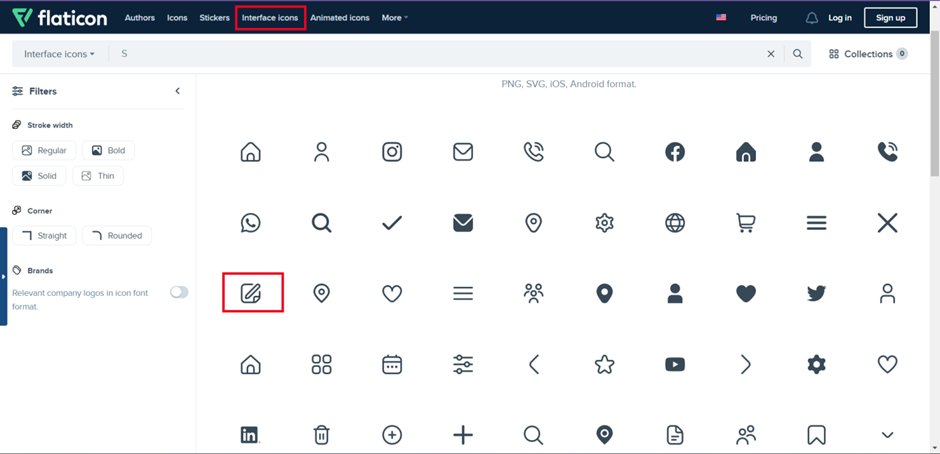Select the trash bin icon
The width and height of the screenshot is (940, 454).
pyautogui.click(x=321, y=435)
